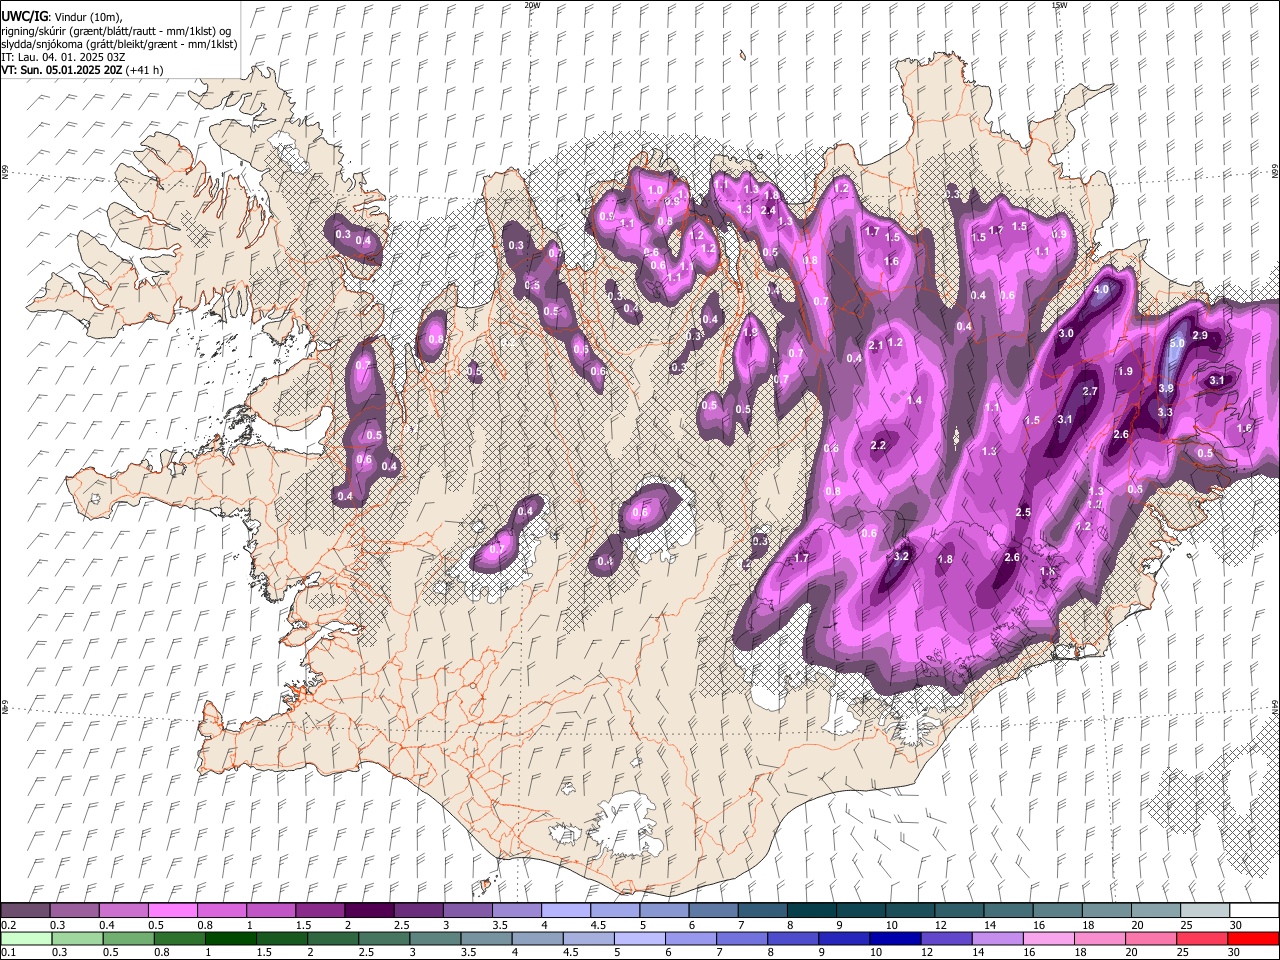The width and height of the screenshot is (1280, 960).
Task: Click the red 30 mm rain legend swatch
Action: [1254, 938]
